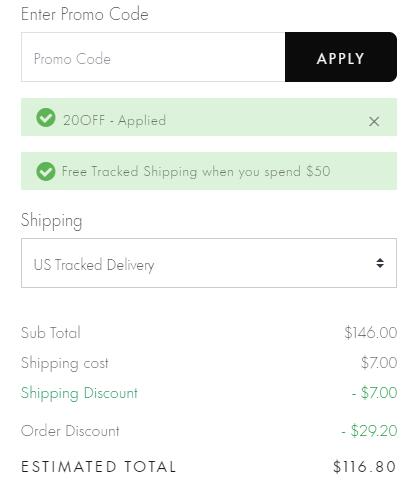Click the - $29.20 order discount amount
Viewport: 420px width, 481px height.
click(x=369, y=431)
